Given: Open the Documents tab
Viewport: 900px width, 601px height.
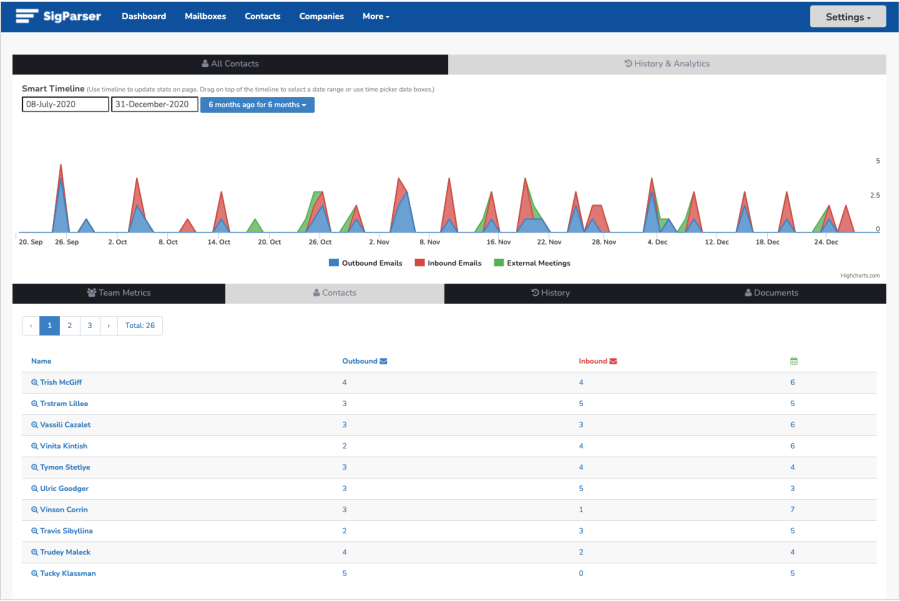Looking at the screenshot, I should pyautogui.click(x=771, y=293).
